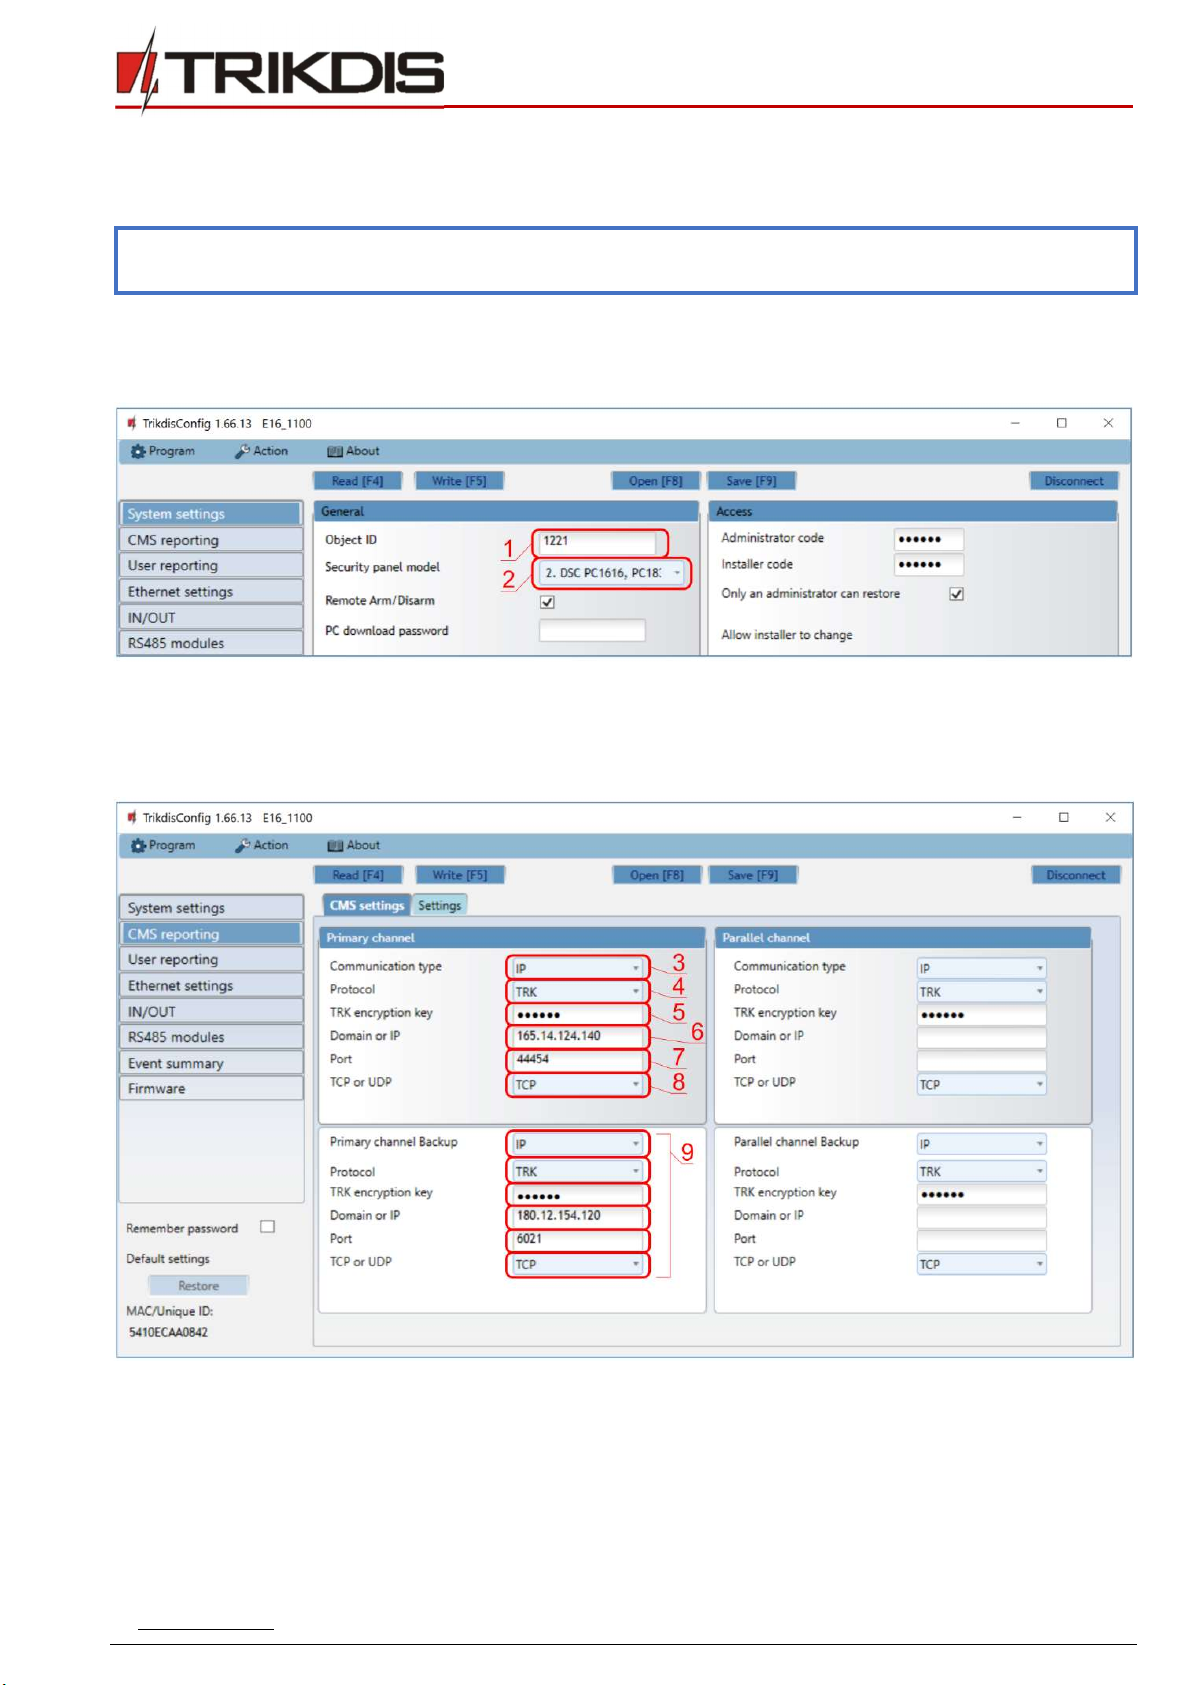Click Open [F8] in the General settings window
Viewport: 1192px width, 1685px height.
click(x=656, y=481)
